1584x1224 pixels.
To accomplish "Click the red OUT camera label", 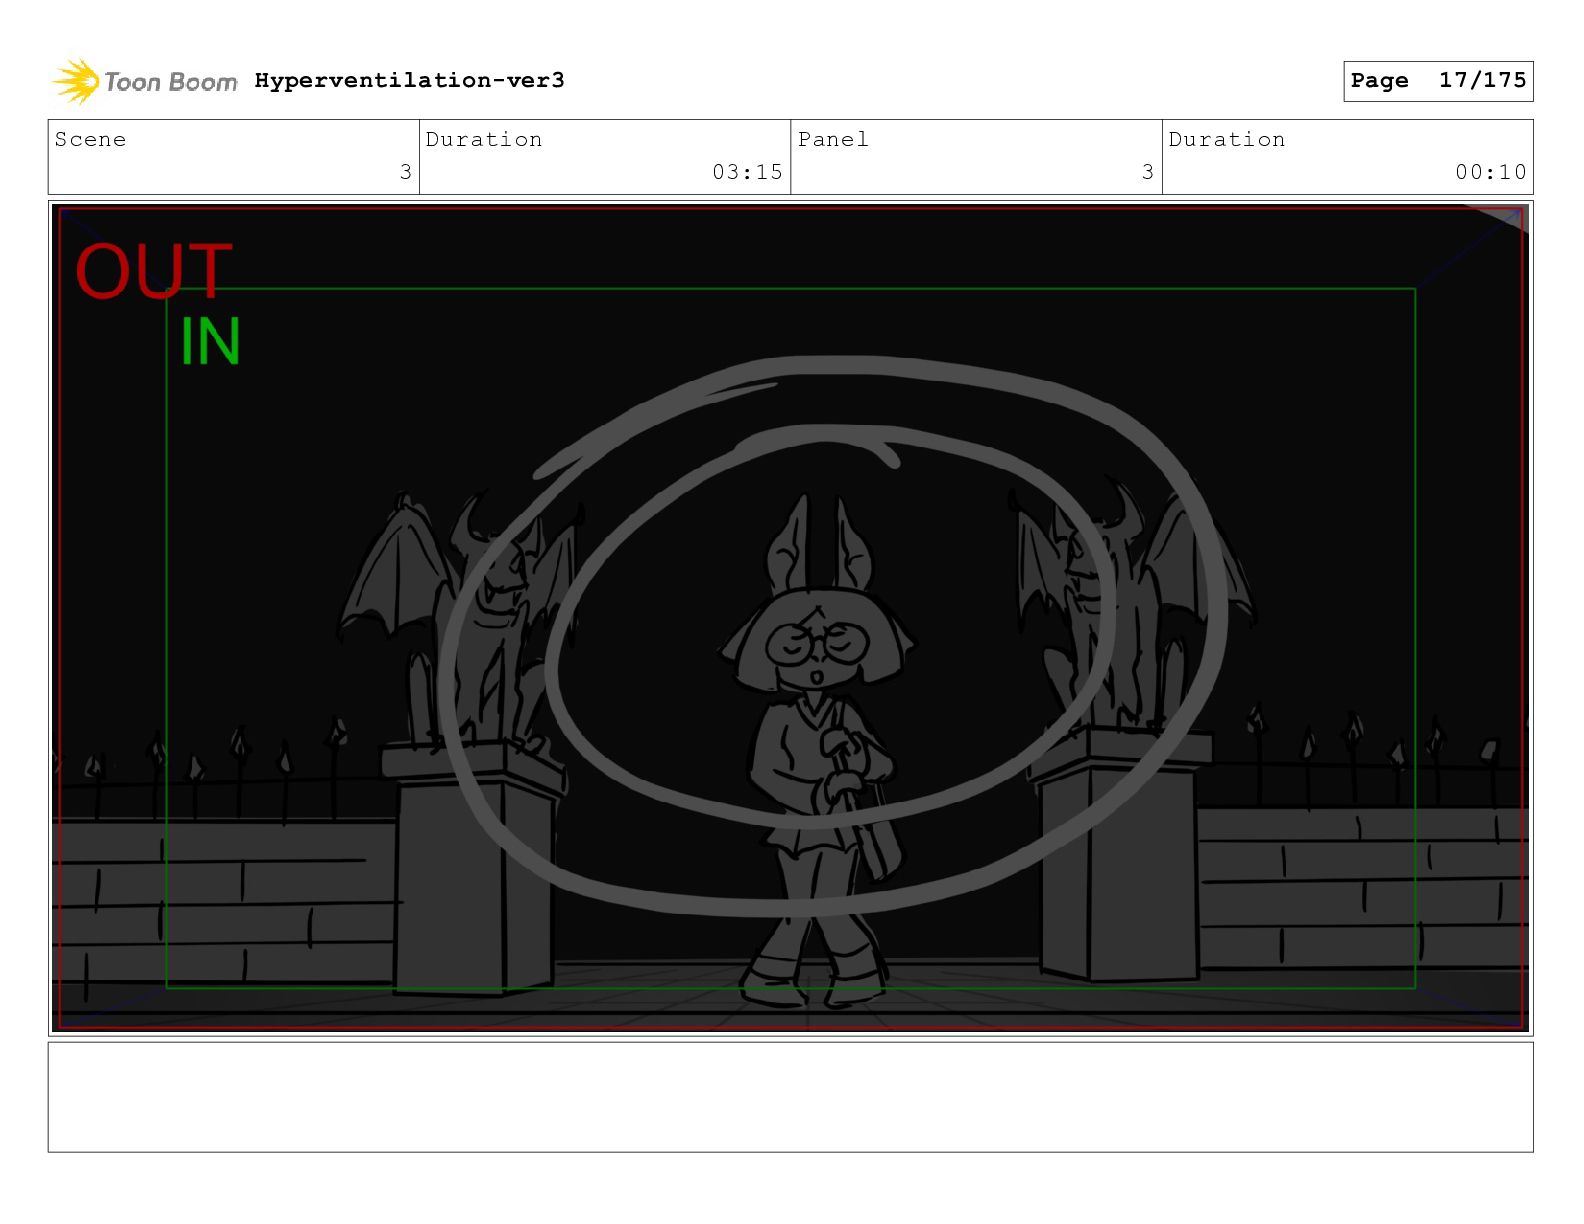I will click(153, 271).
